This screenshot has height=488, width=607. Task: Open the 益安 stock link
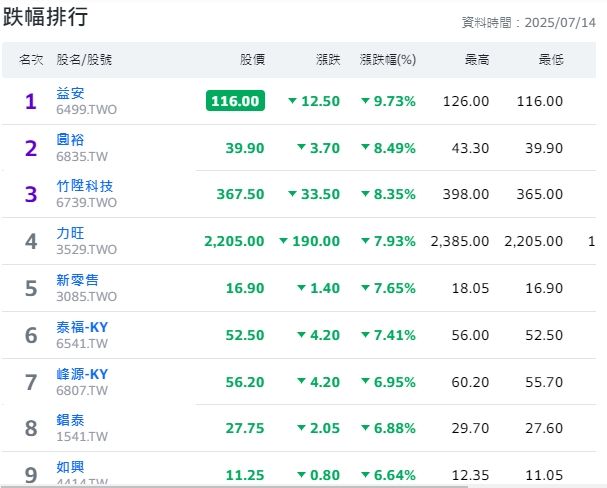[x=70, y=93]
